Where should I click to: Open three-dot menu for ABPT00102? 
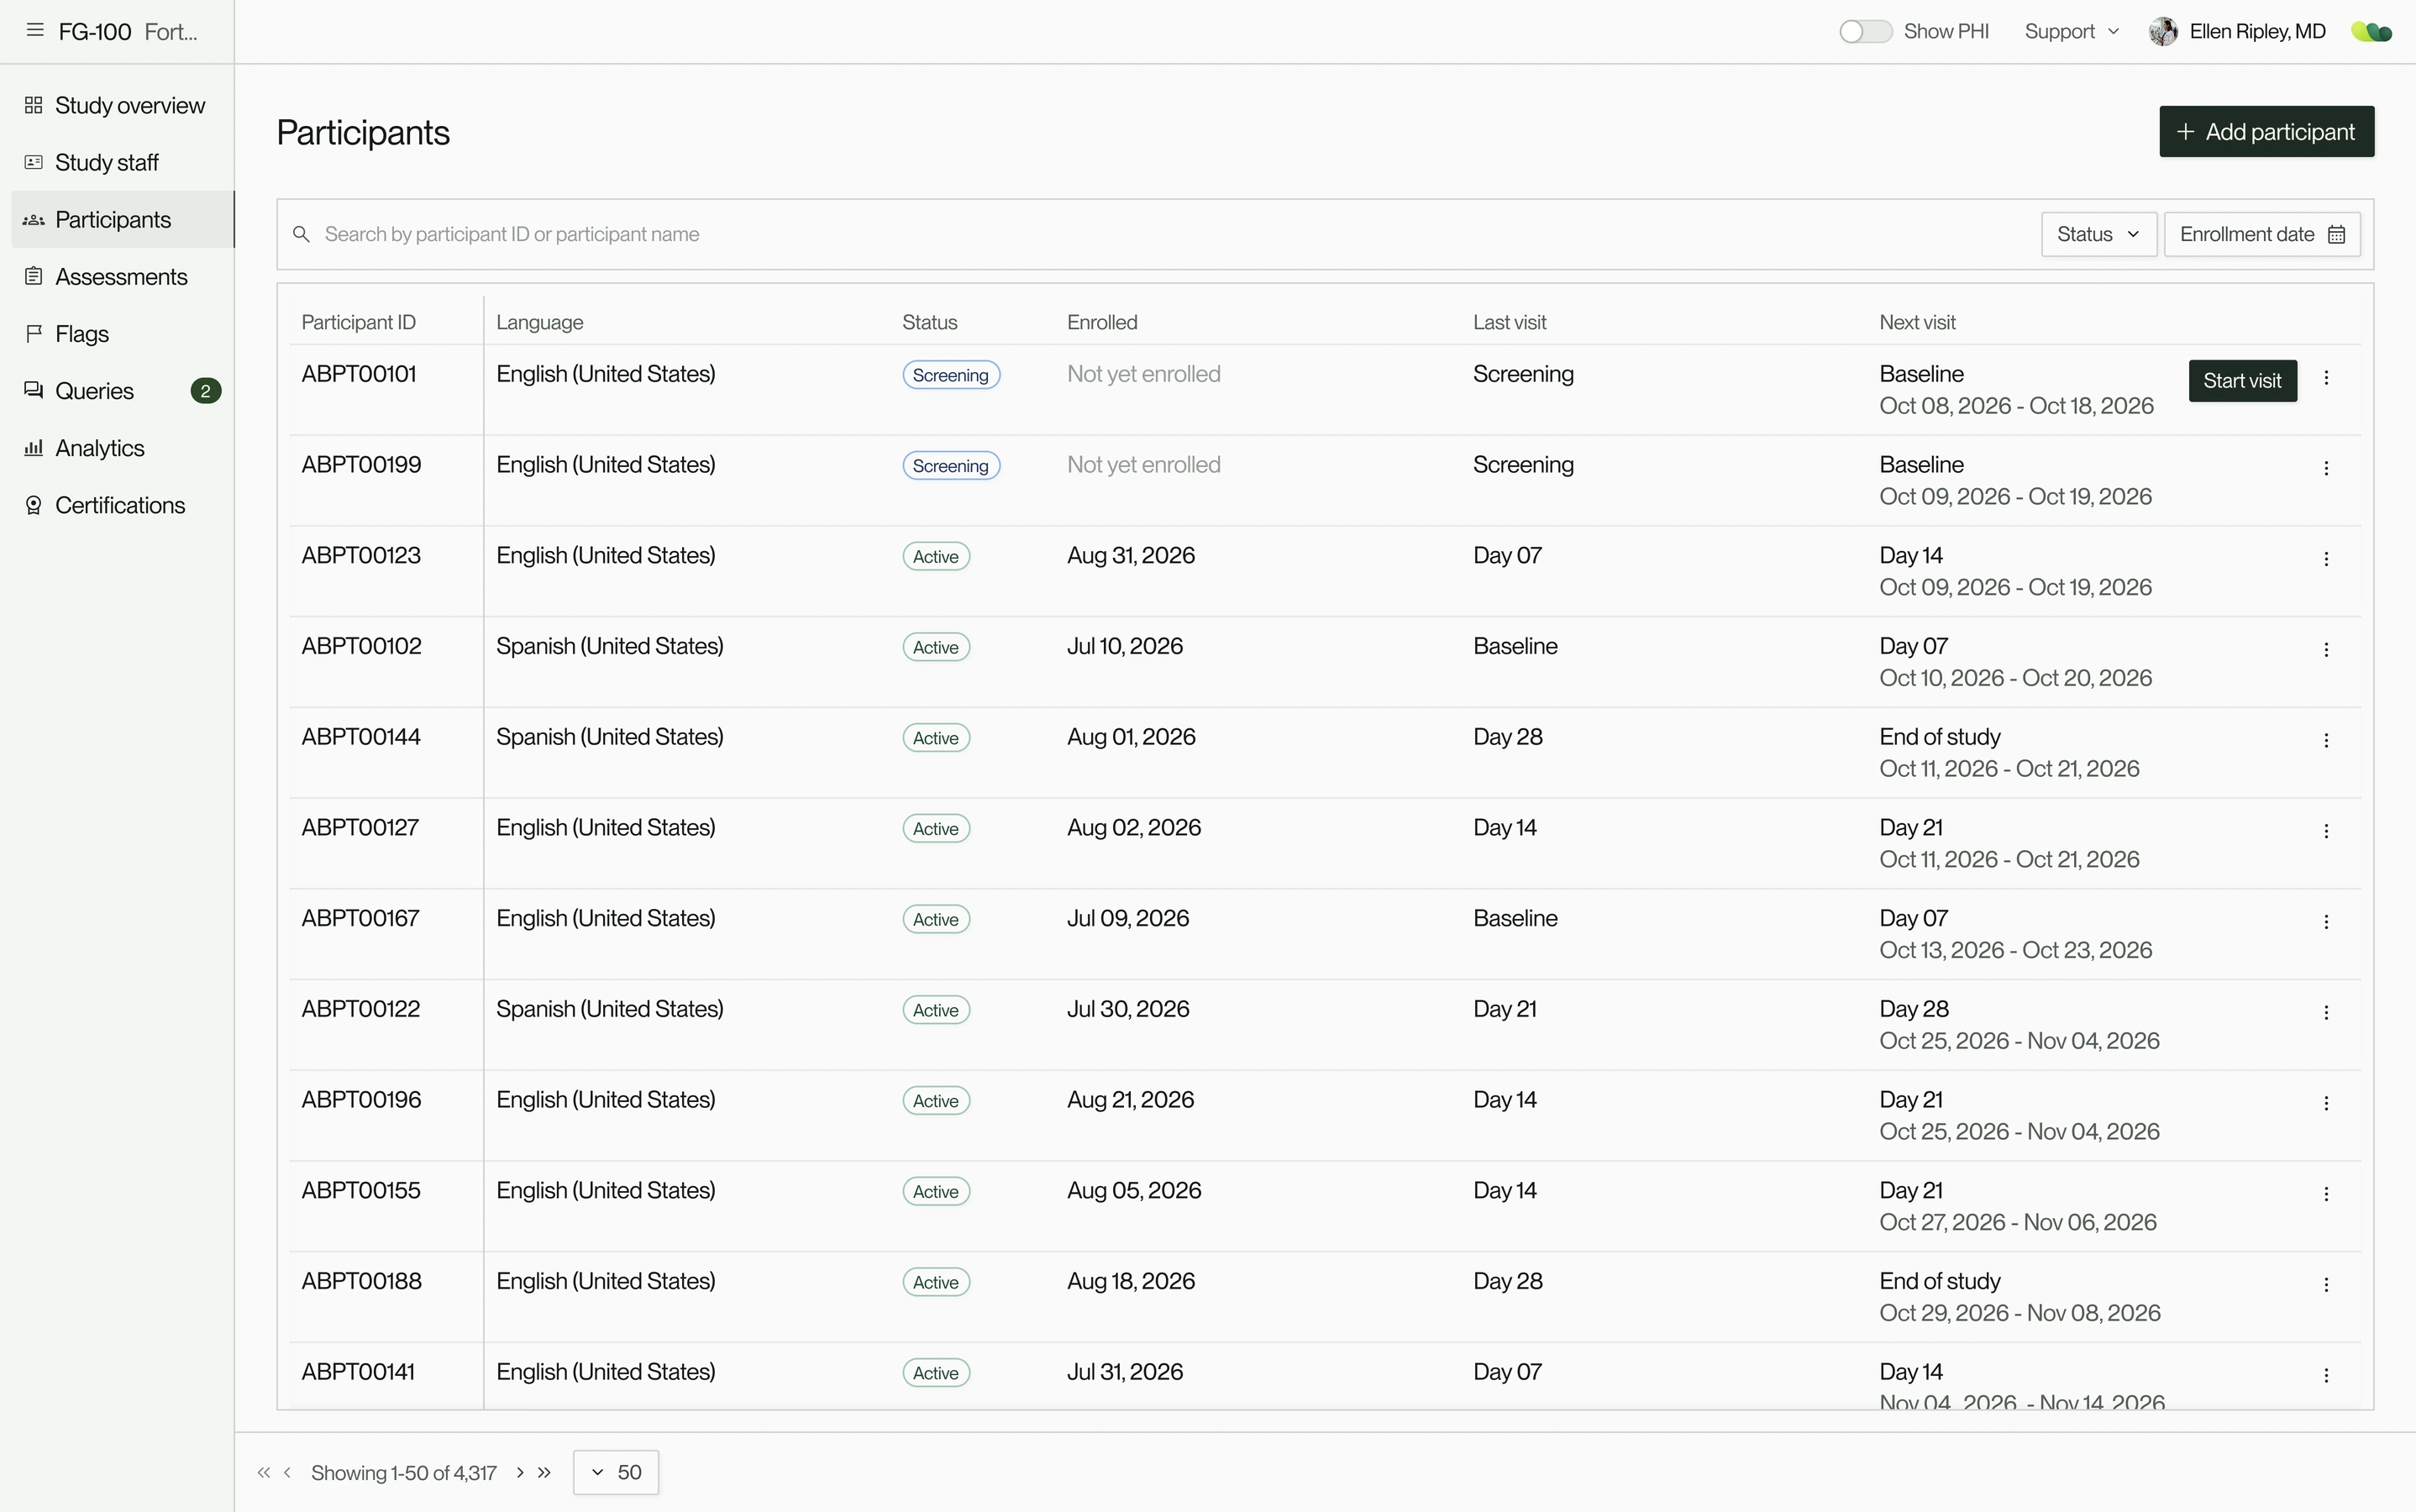pyautogui.click(x=2326, y=650)
